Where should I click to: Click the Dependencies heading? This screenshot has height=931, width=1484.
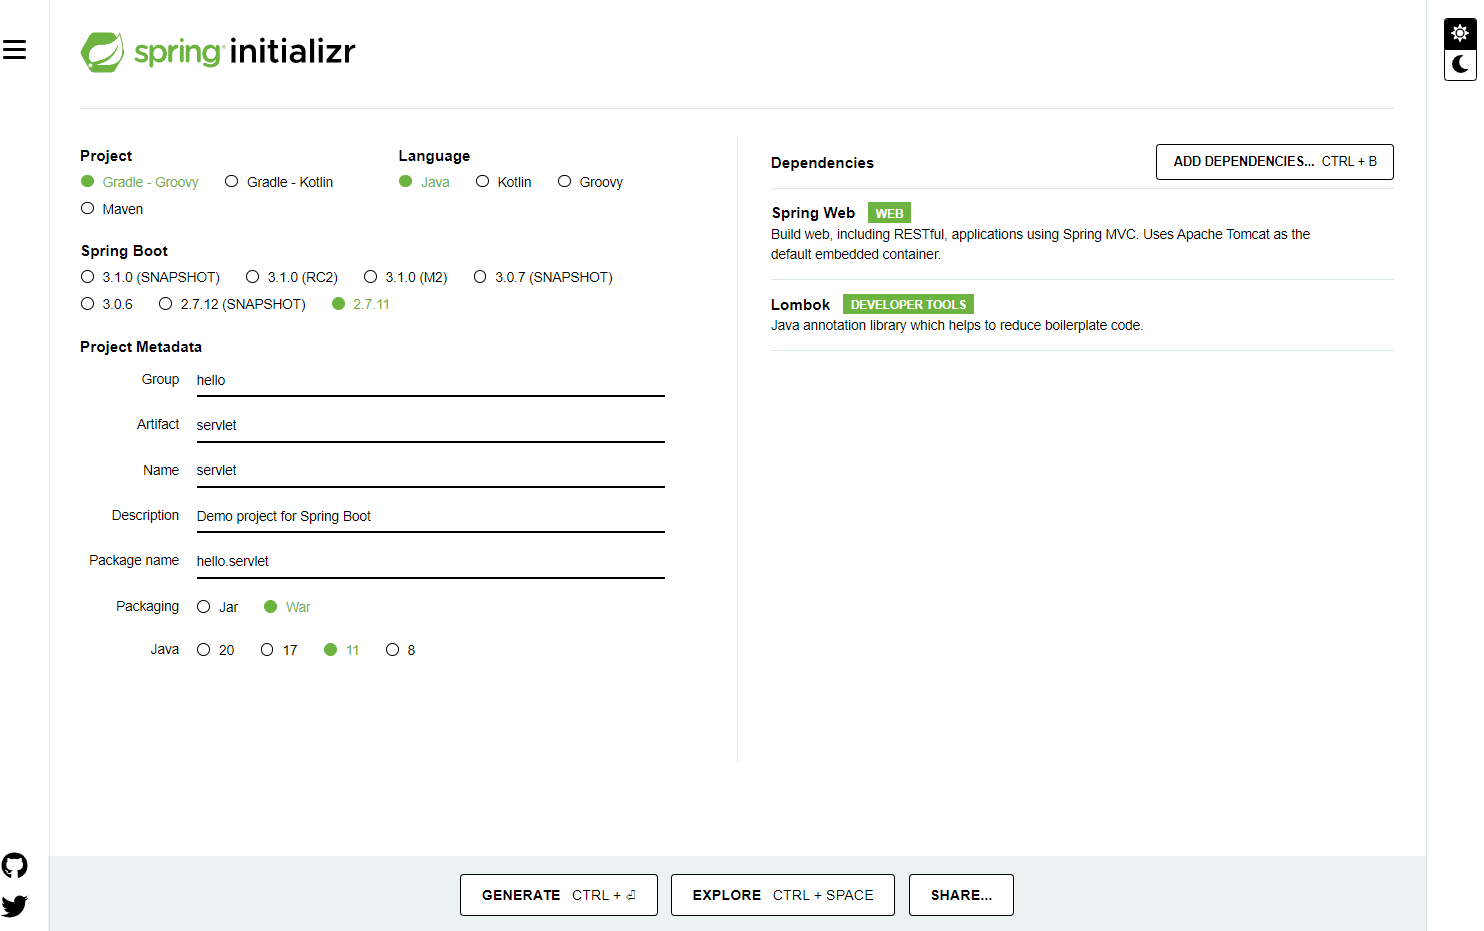point(822,163)
